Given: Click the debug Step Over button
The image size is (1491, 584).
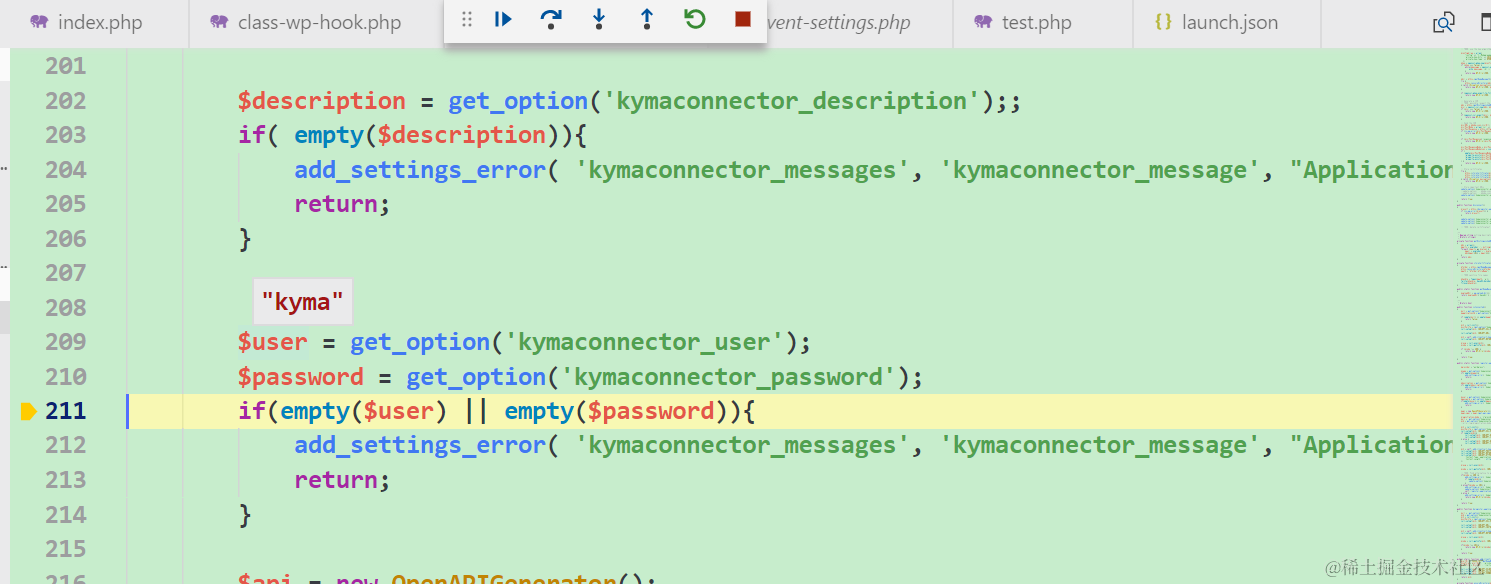Looking at the screenshot, I should coord(551,19).
